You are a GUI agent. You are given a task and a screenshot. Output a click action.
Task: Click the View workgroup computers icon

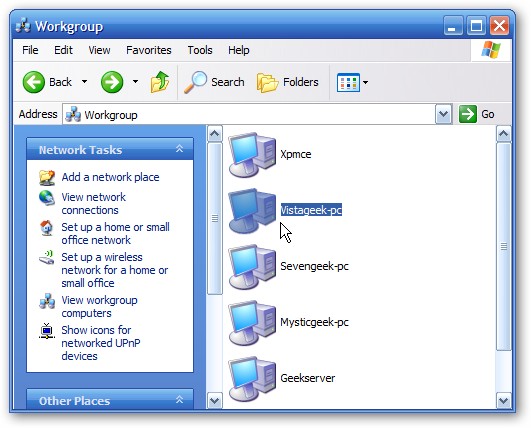point(47,301)
